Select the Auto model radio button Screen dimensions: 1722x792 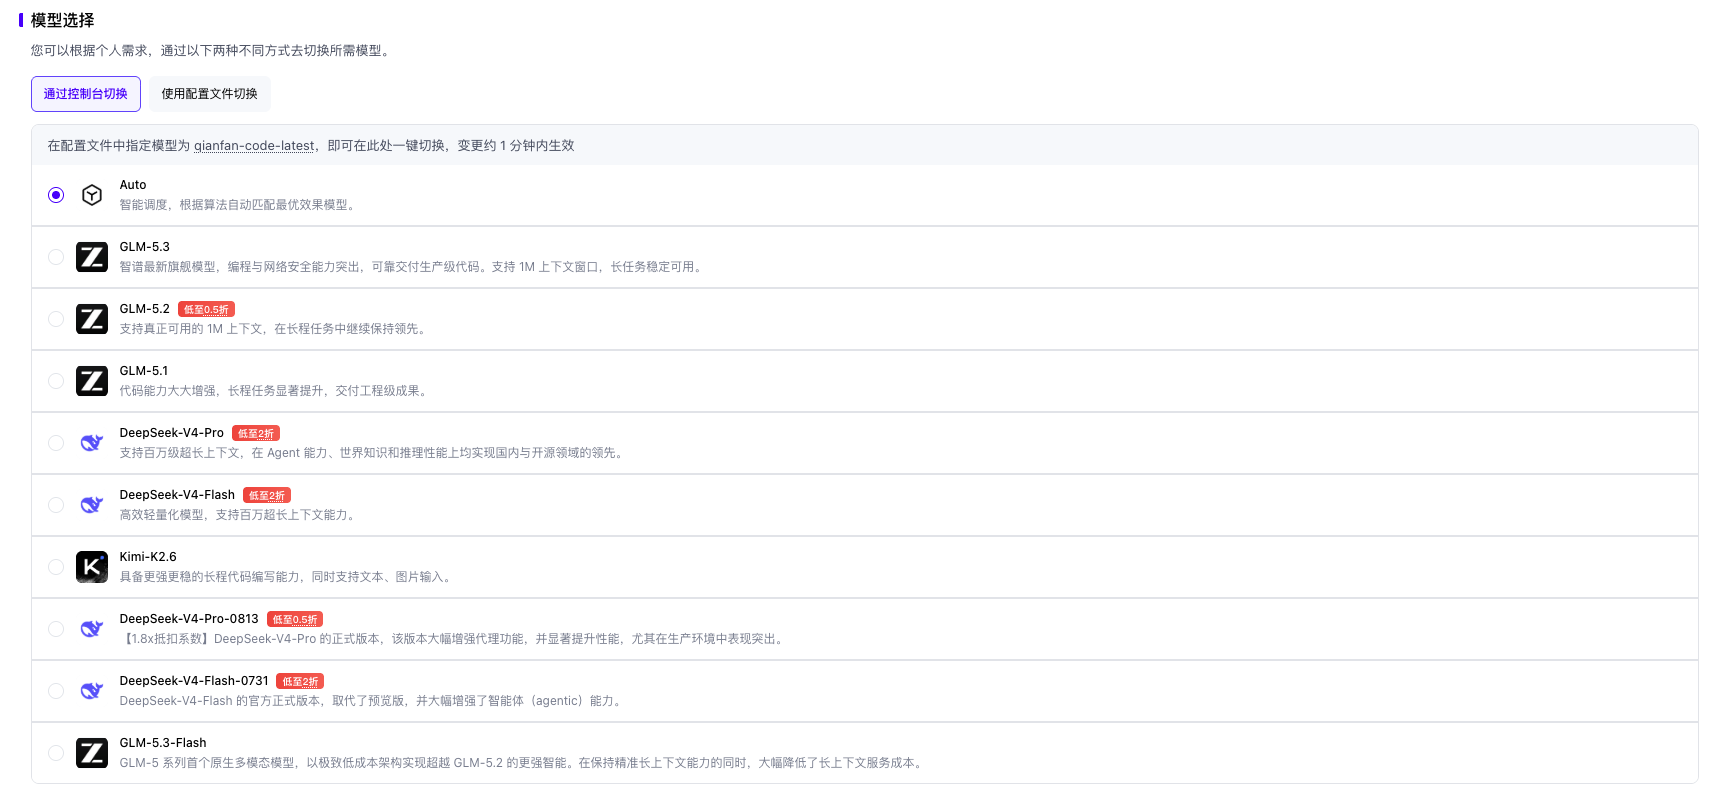[x=56, y=195]
